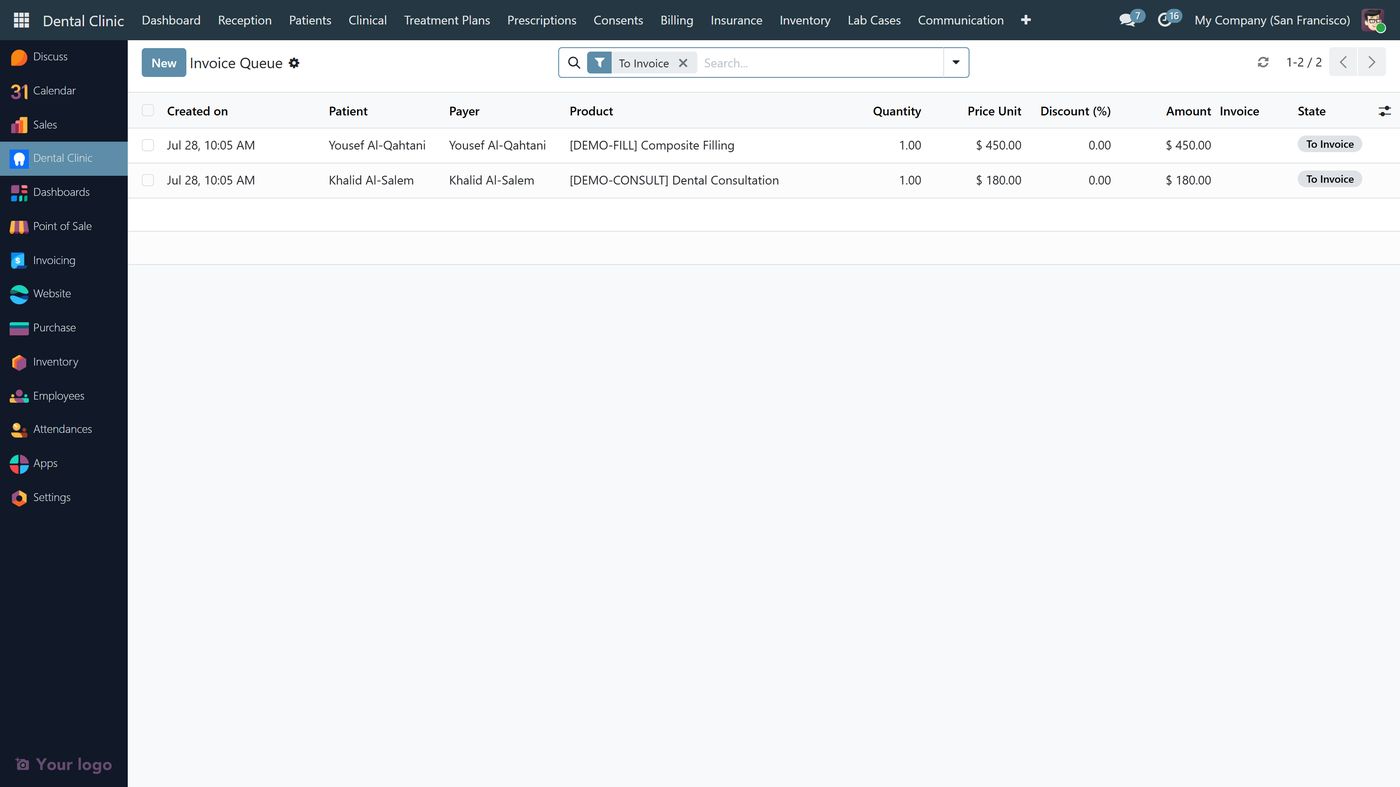
Task: Click Invoice Queue gear actions icon
Action: pos(294,63)
